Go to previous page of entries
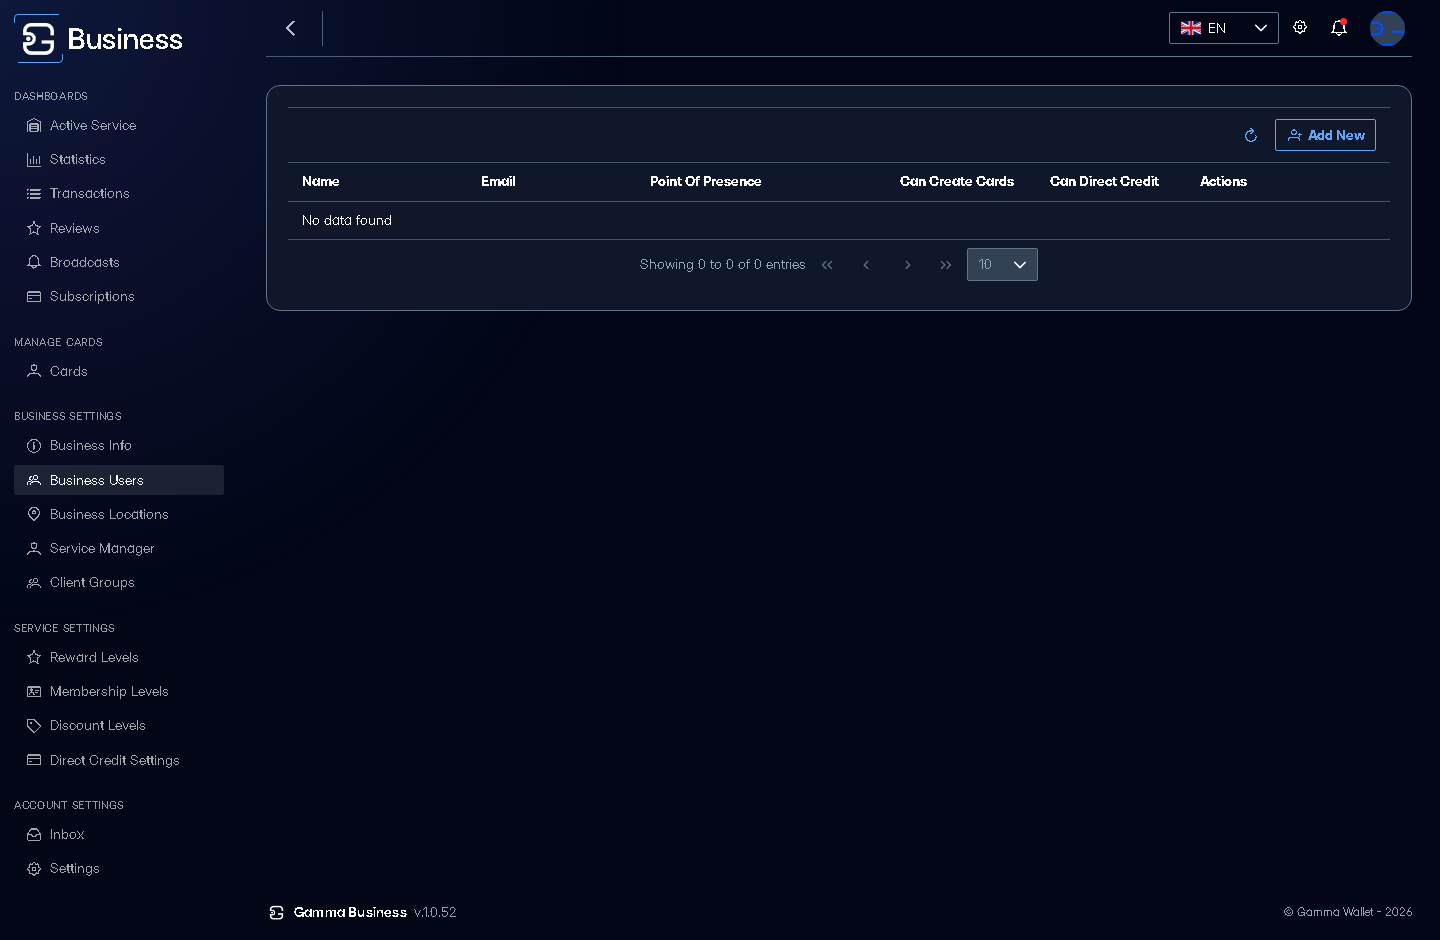This screenshot has height=940, width=1440. coord(866,265)
